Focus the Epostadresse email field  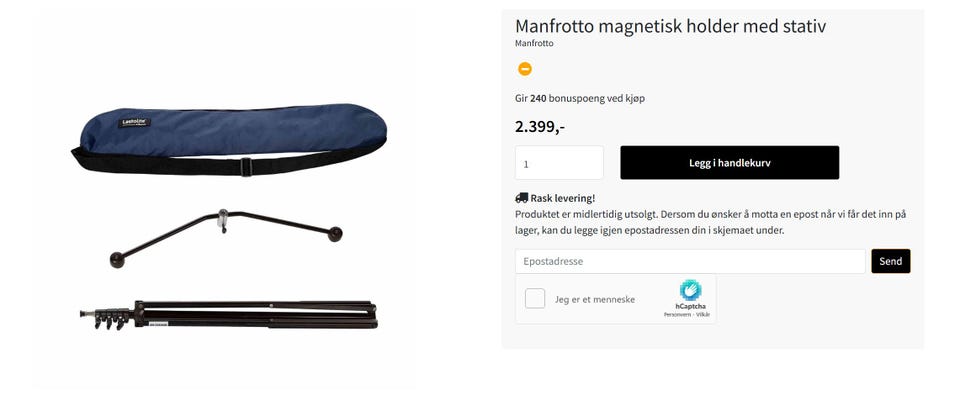pyautogui.click(x=690, y=261)
